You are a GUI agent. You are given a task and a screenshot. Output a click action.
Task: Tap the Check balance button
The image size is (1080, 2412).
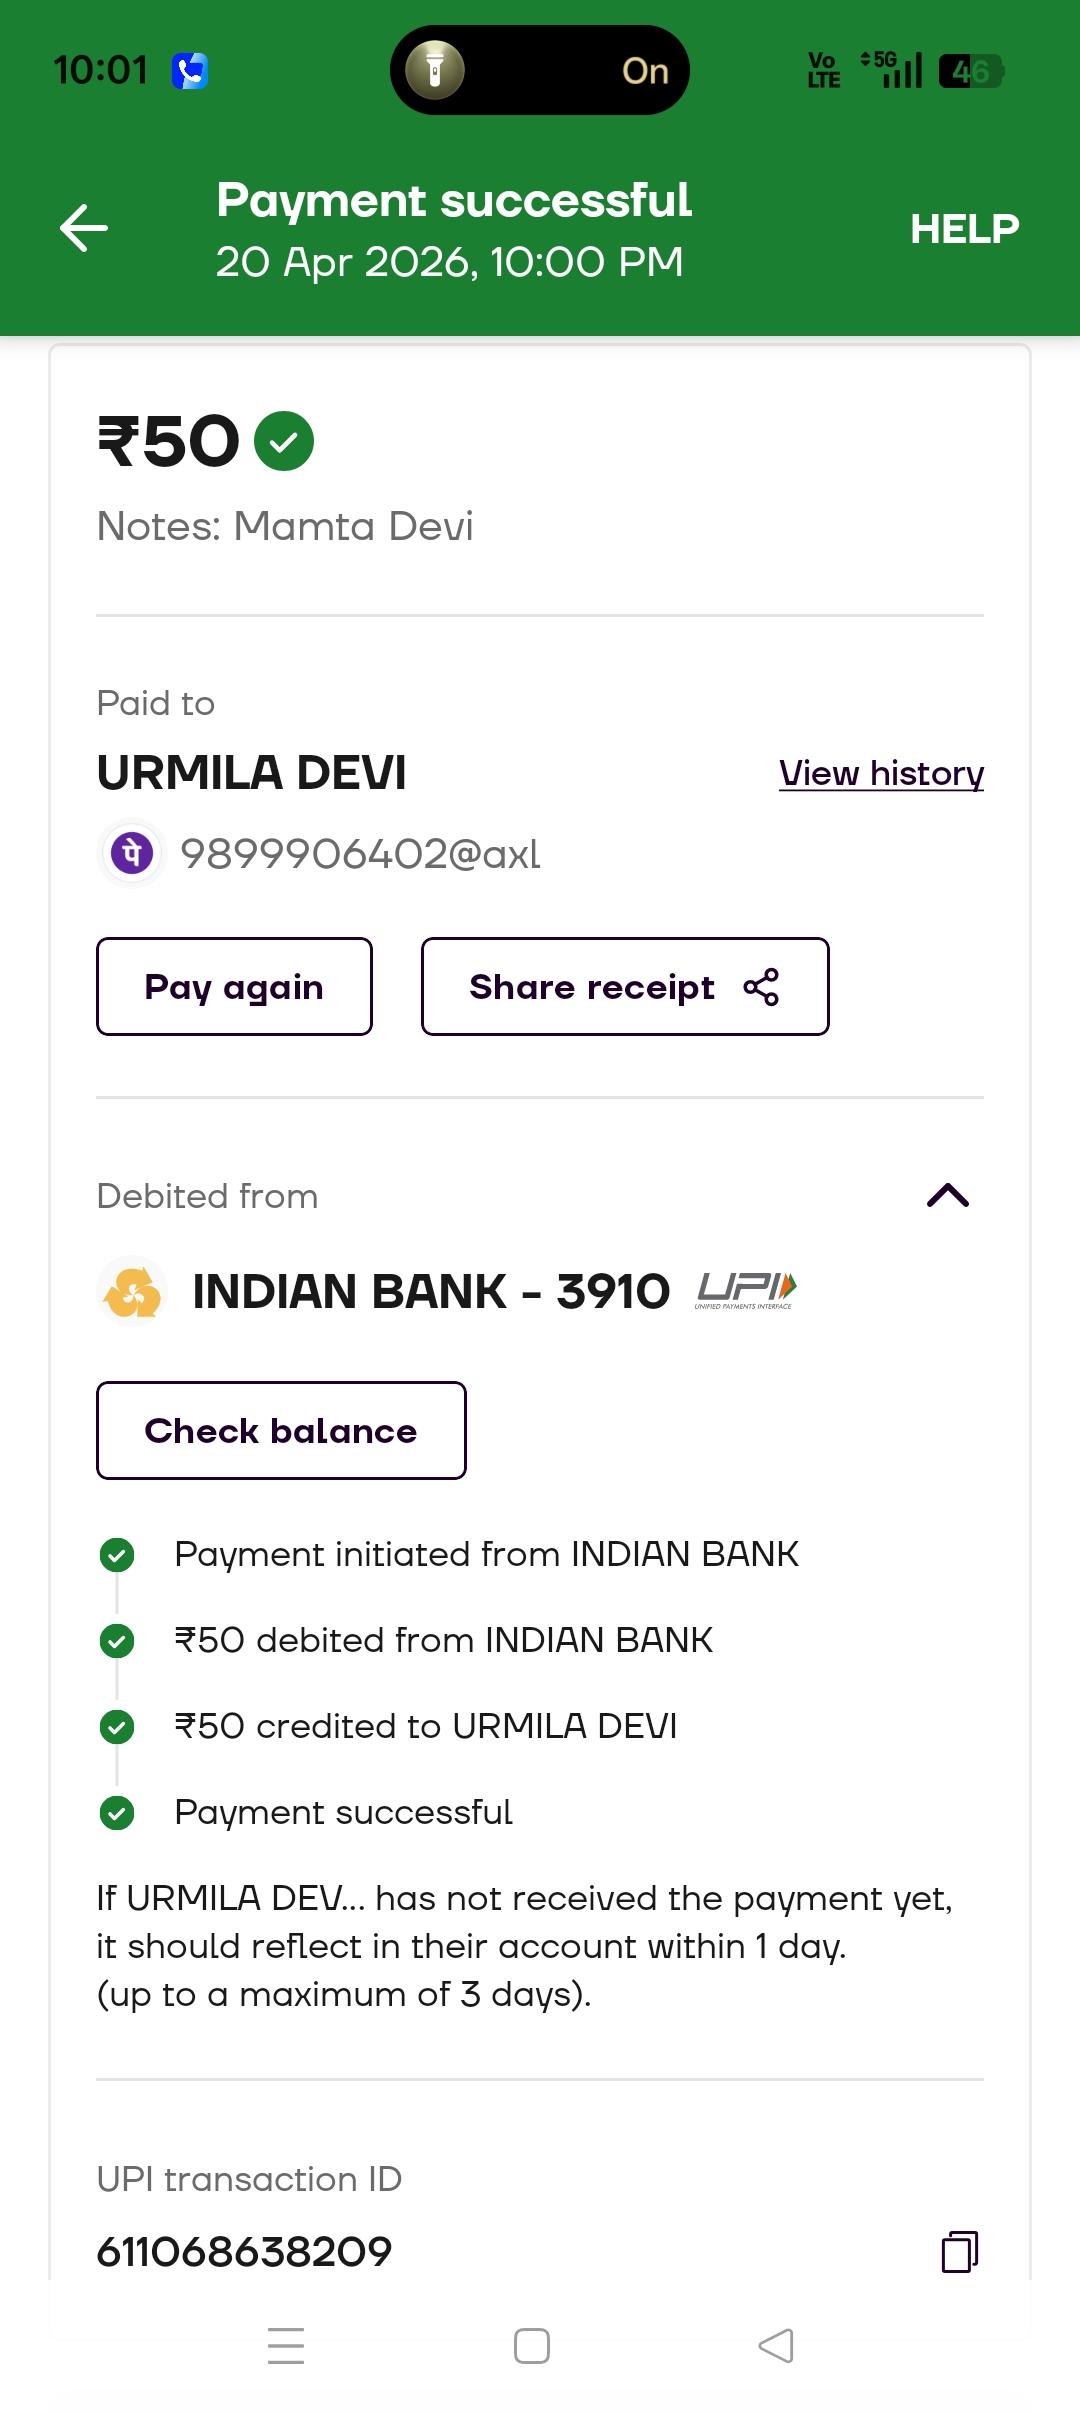point(281,1430)
